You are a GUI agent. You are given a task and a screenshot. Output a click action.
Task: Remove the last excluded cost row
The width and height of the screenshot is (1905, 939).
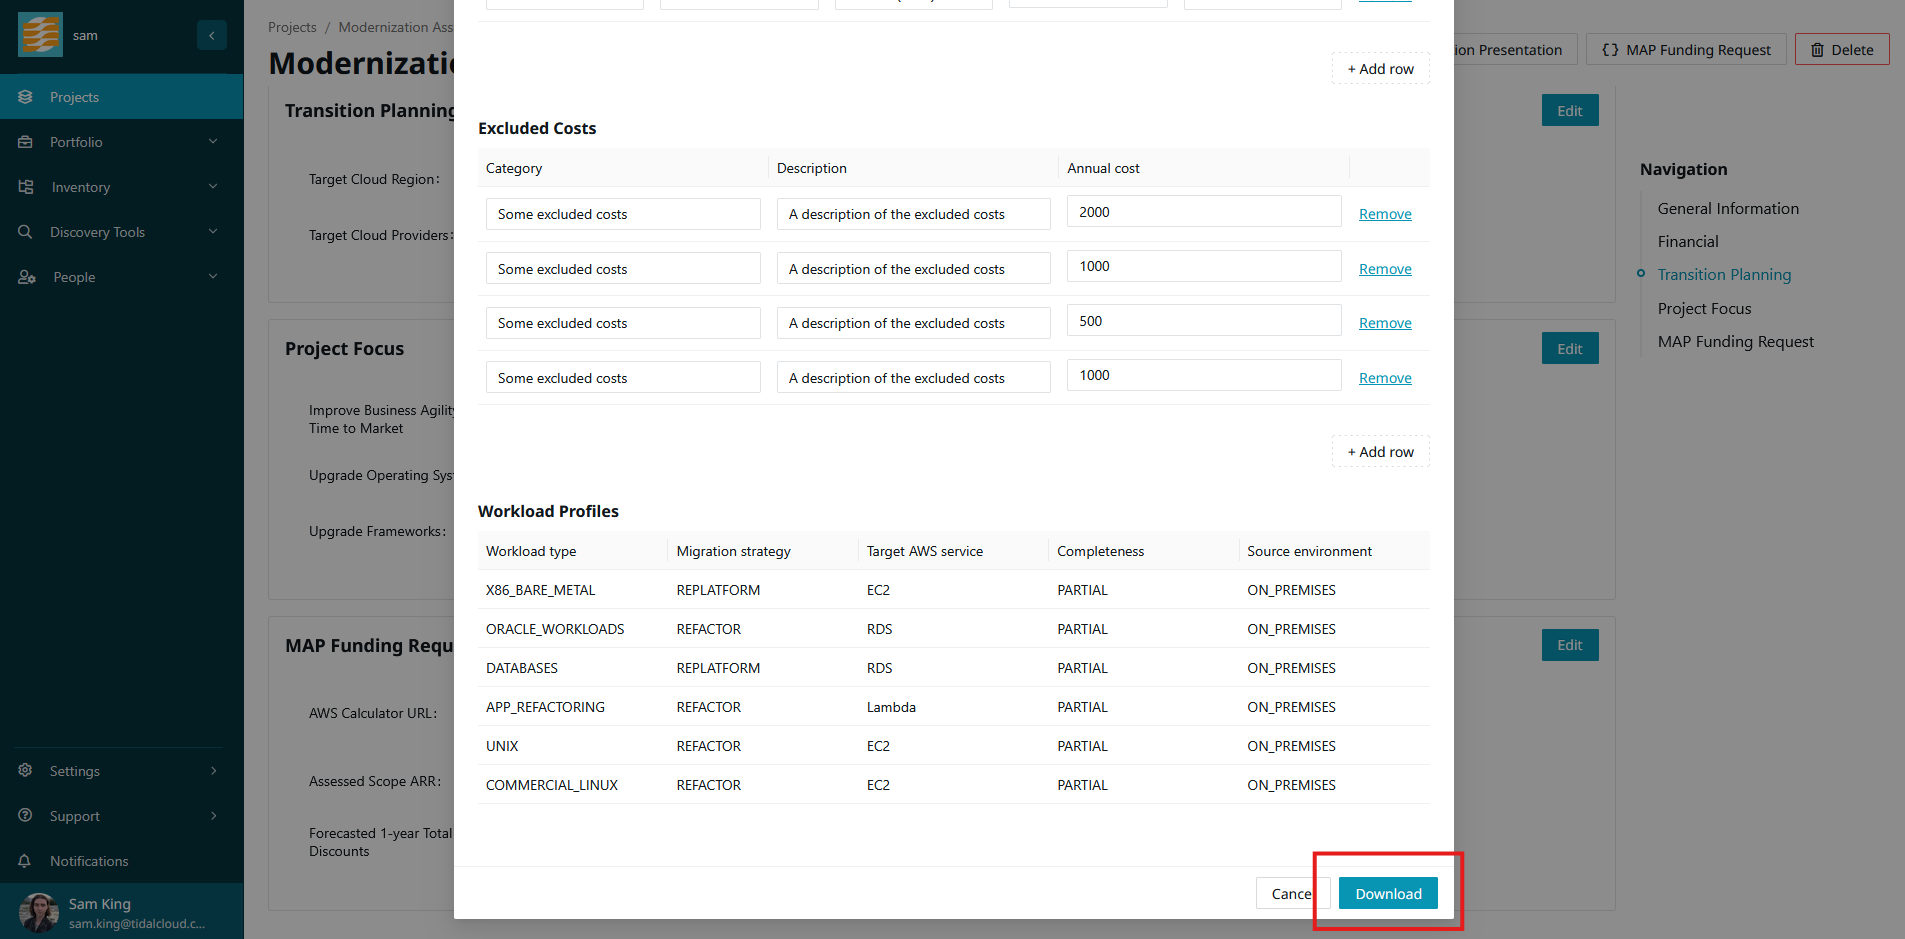pos(1385,378)
